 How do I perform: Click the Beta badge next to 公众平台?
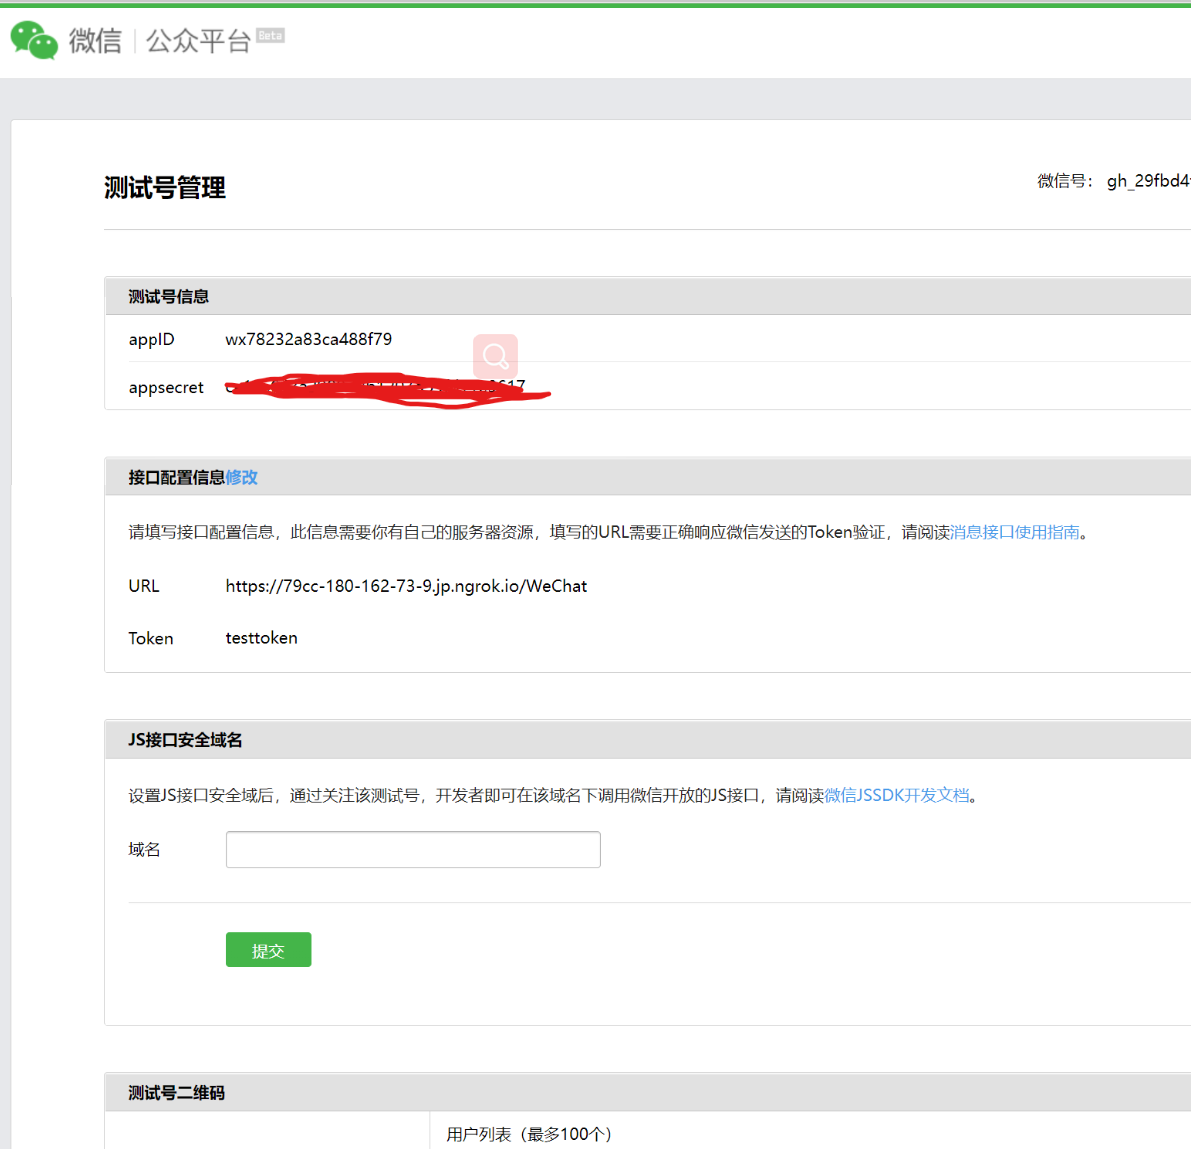270,36
